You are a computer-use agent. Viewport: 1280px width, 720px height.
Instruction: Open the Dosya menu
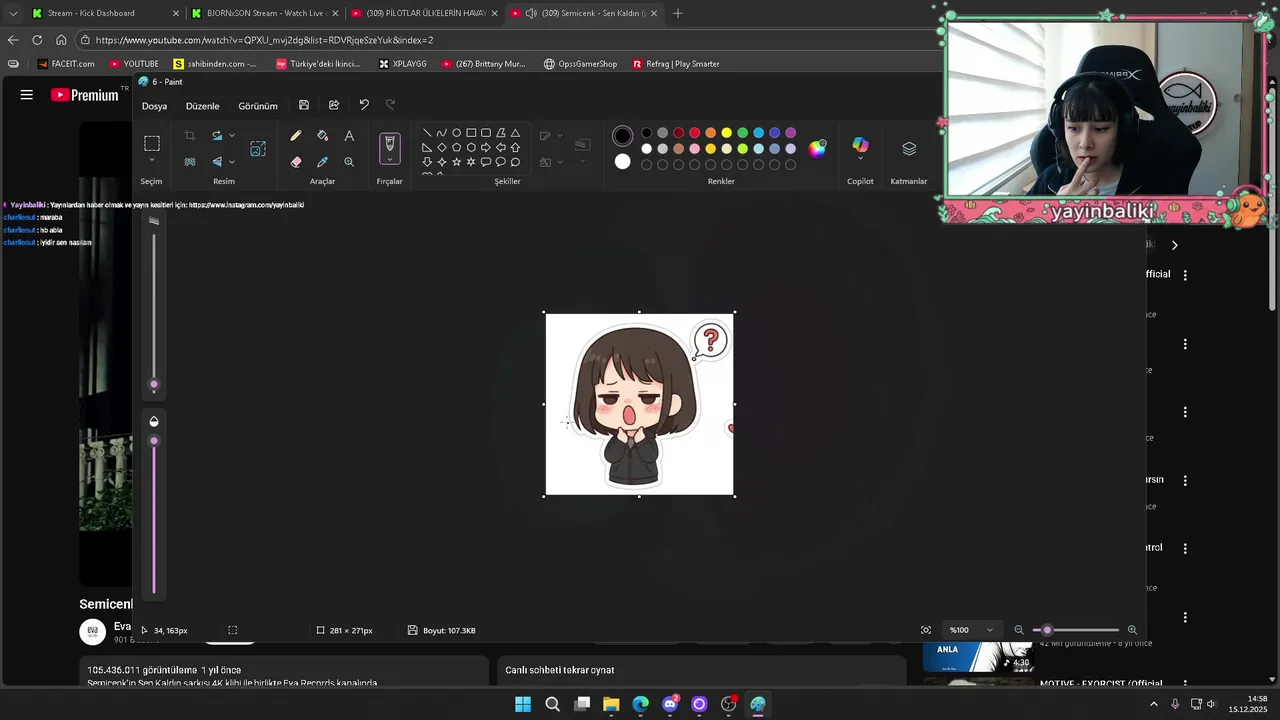click(154, 106)
